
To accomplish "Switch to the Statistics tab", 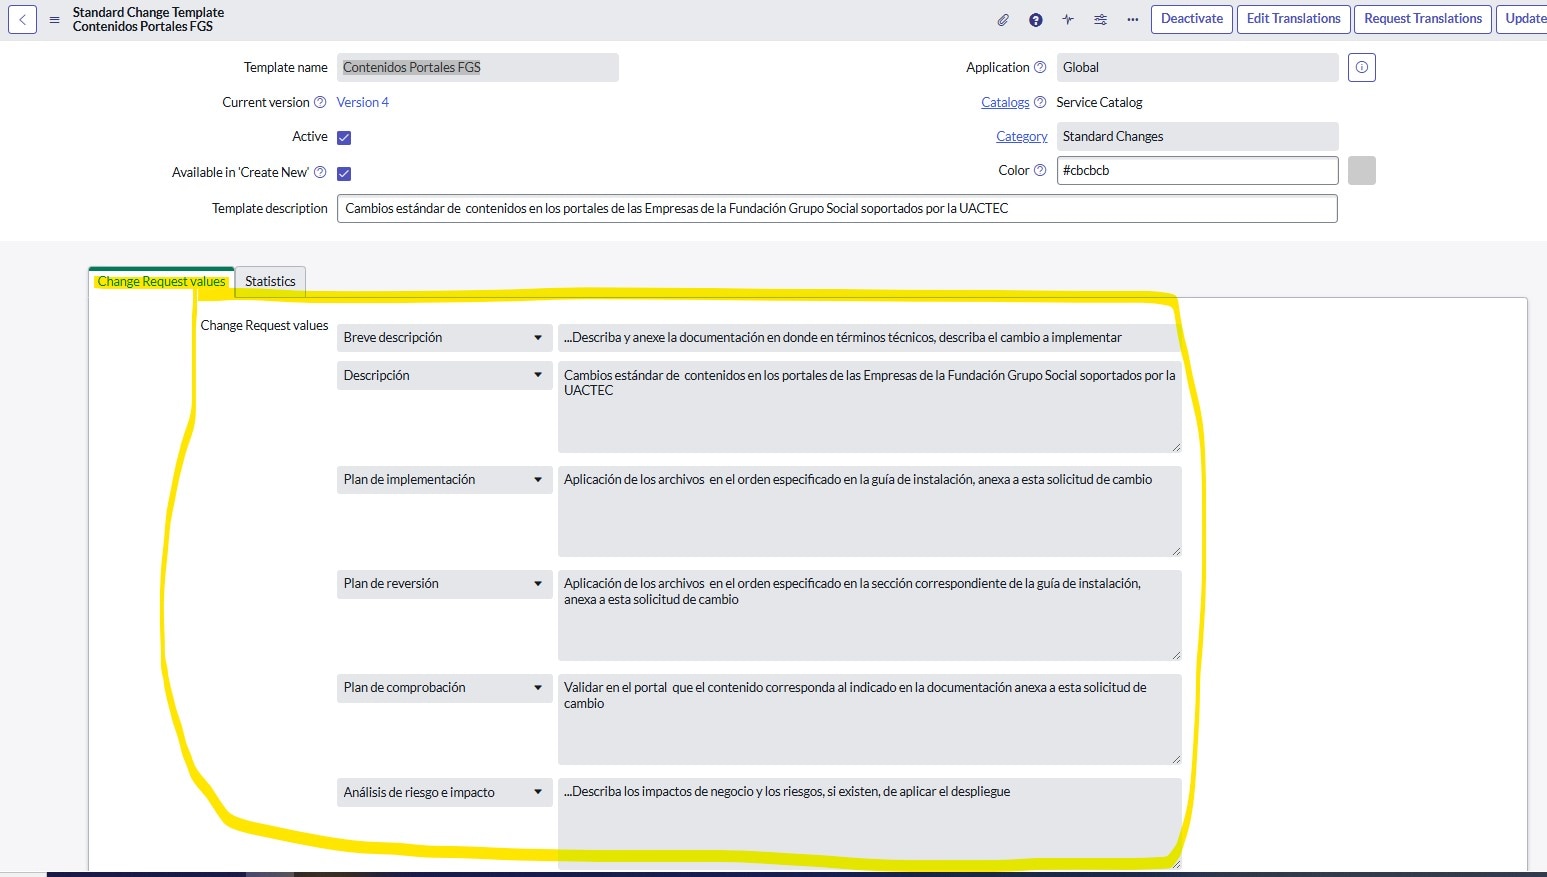I will point(270,281).
